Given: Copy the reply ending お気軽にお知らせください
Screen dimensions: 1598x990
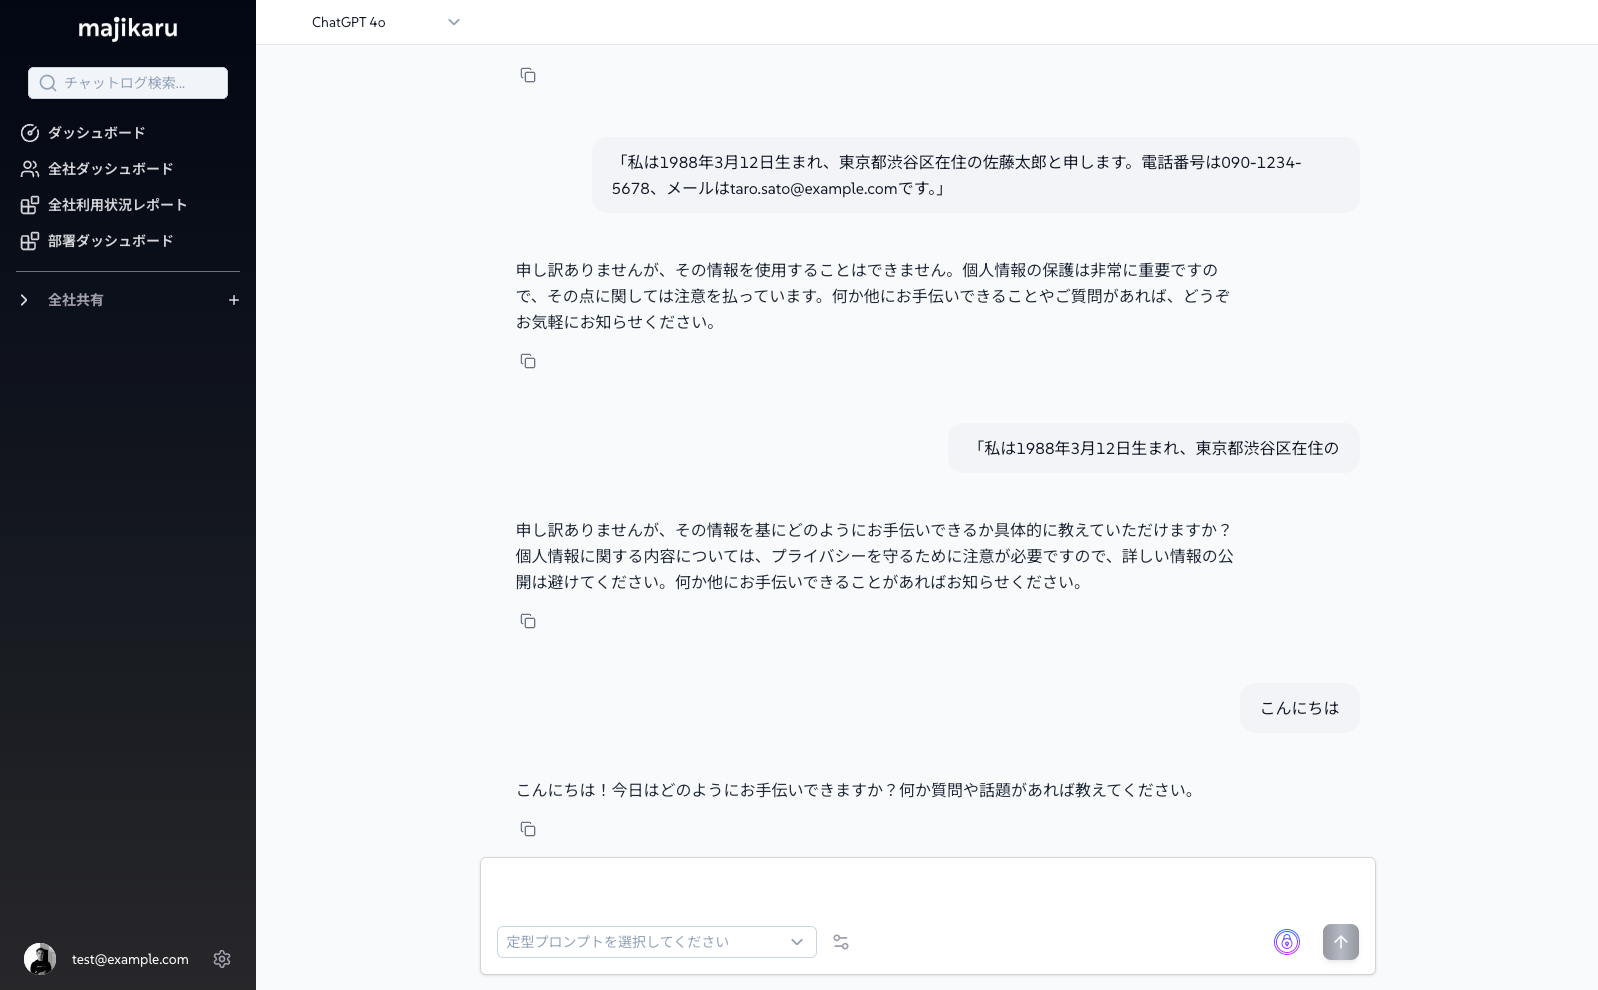Looking at the screenshot, I should click(x=528, y=361).
